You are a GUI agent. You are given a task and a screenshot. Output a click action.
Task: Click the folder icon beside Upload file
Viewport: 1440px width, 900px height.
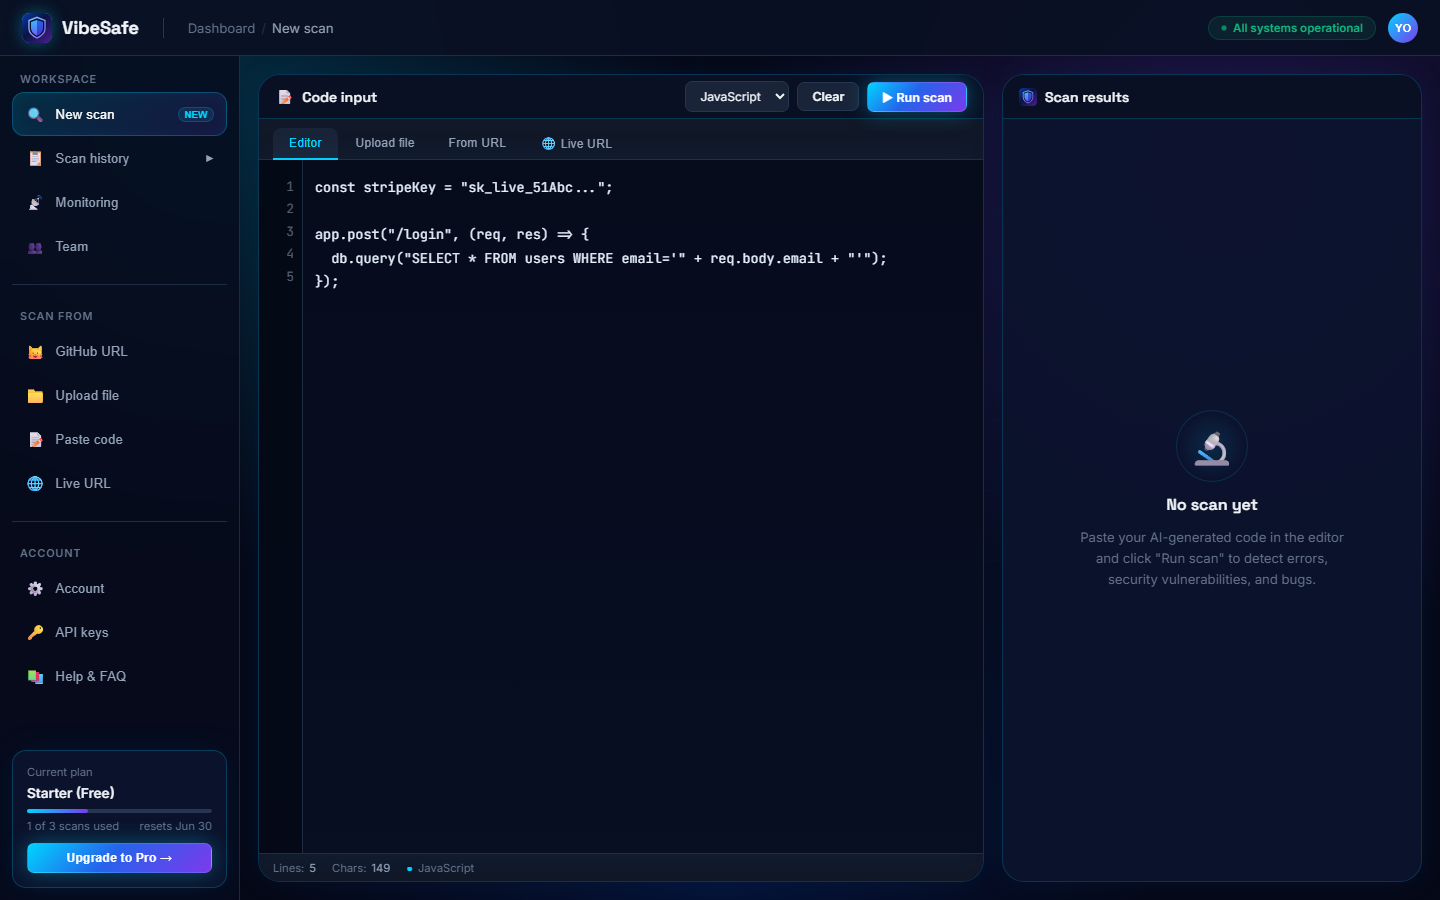tap(35, 396)
